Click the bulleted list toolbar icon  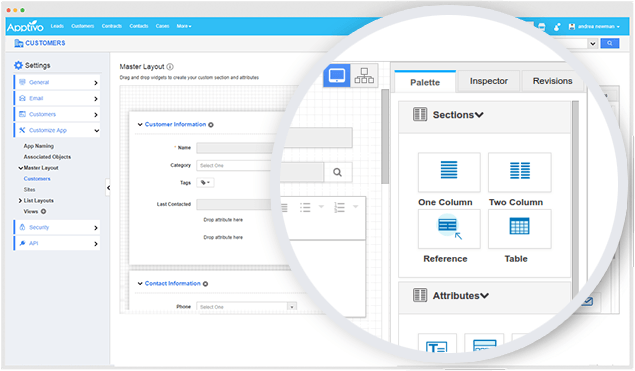[305, 207]
